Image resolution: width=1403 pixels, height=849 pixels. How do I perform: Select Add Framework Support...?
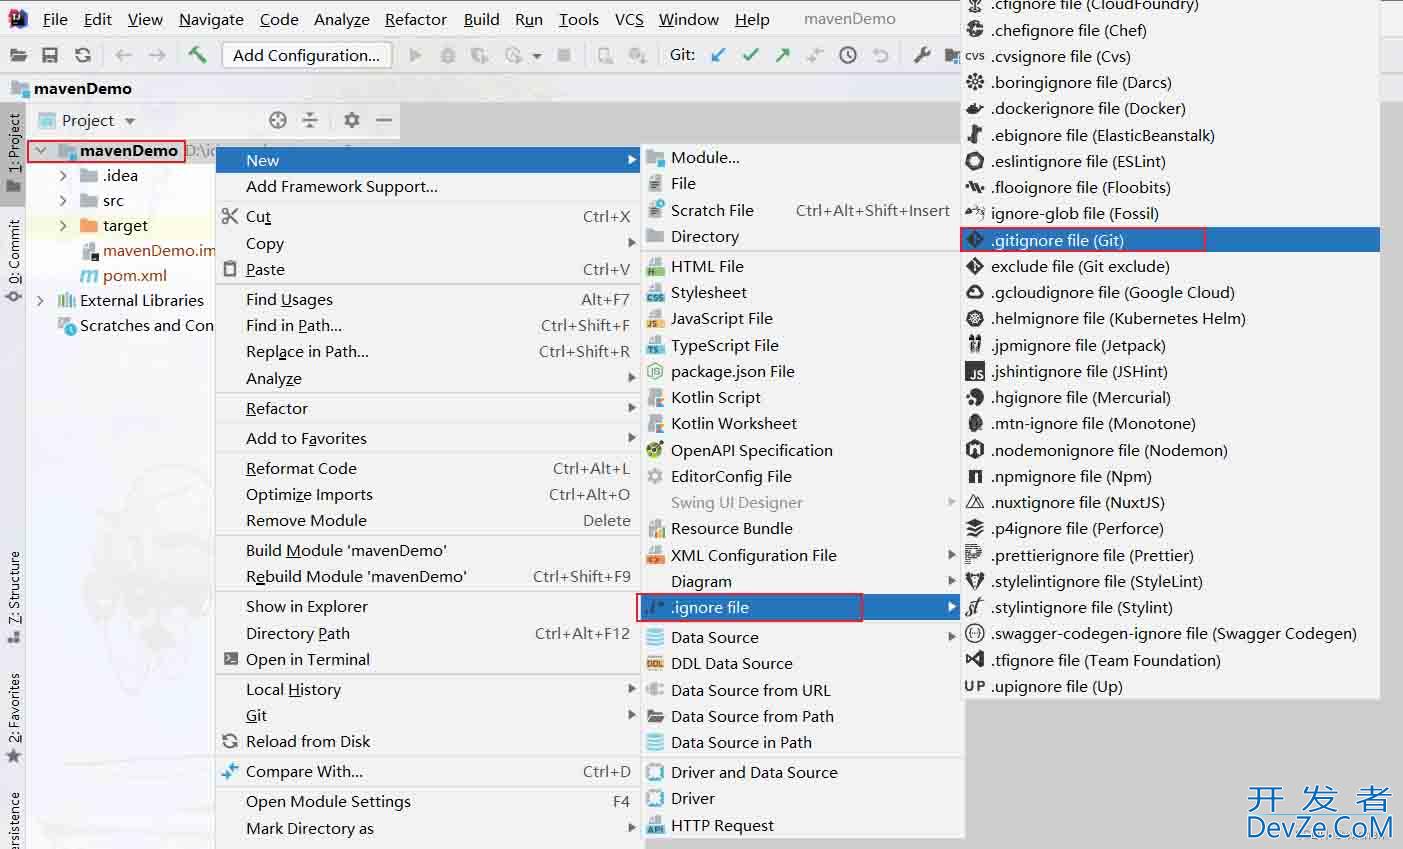(x=428, y=186)
